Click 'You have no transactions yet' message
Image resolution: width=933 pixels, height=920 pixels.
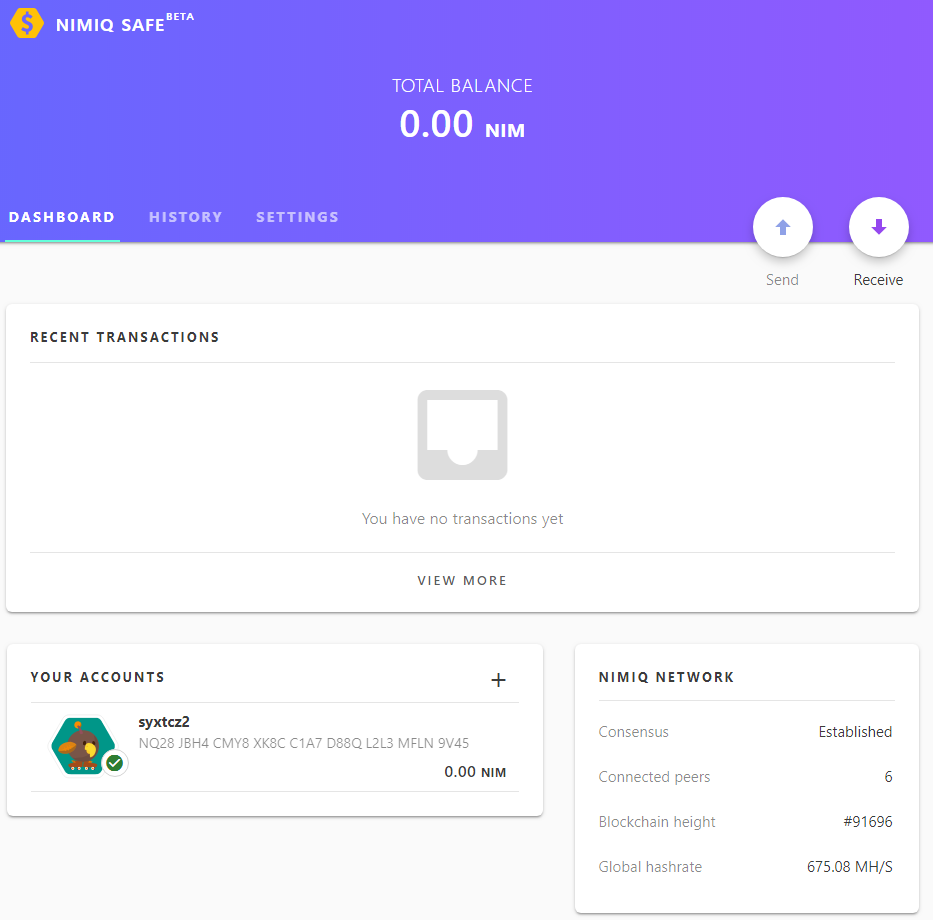point(462,519)
